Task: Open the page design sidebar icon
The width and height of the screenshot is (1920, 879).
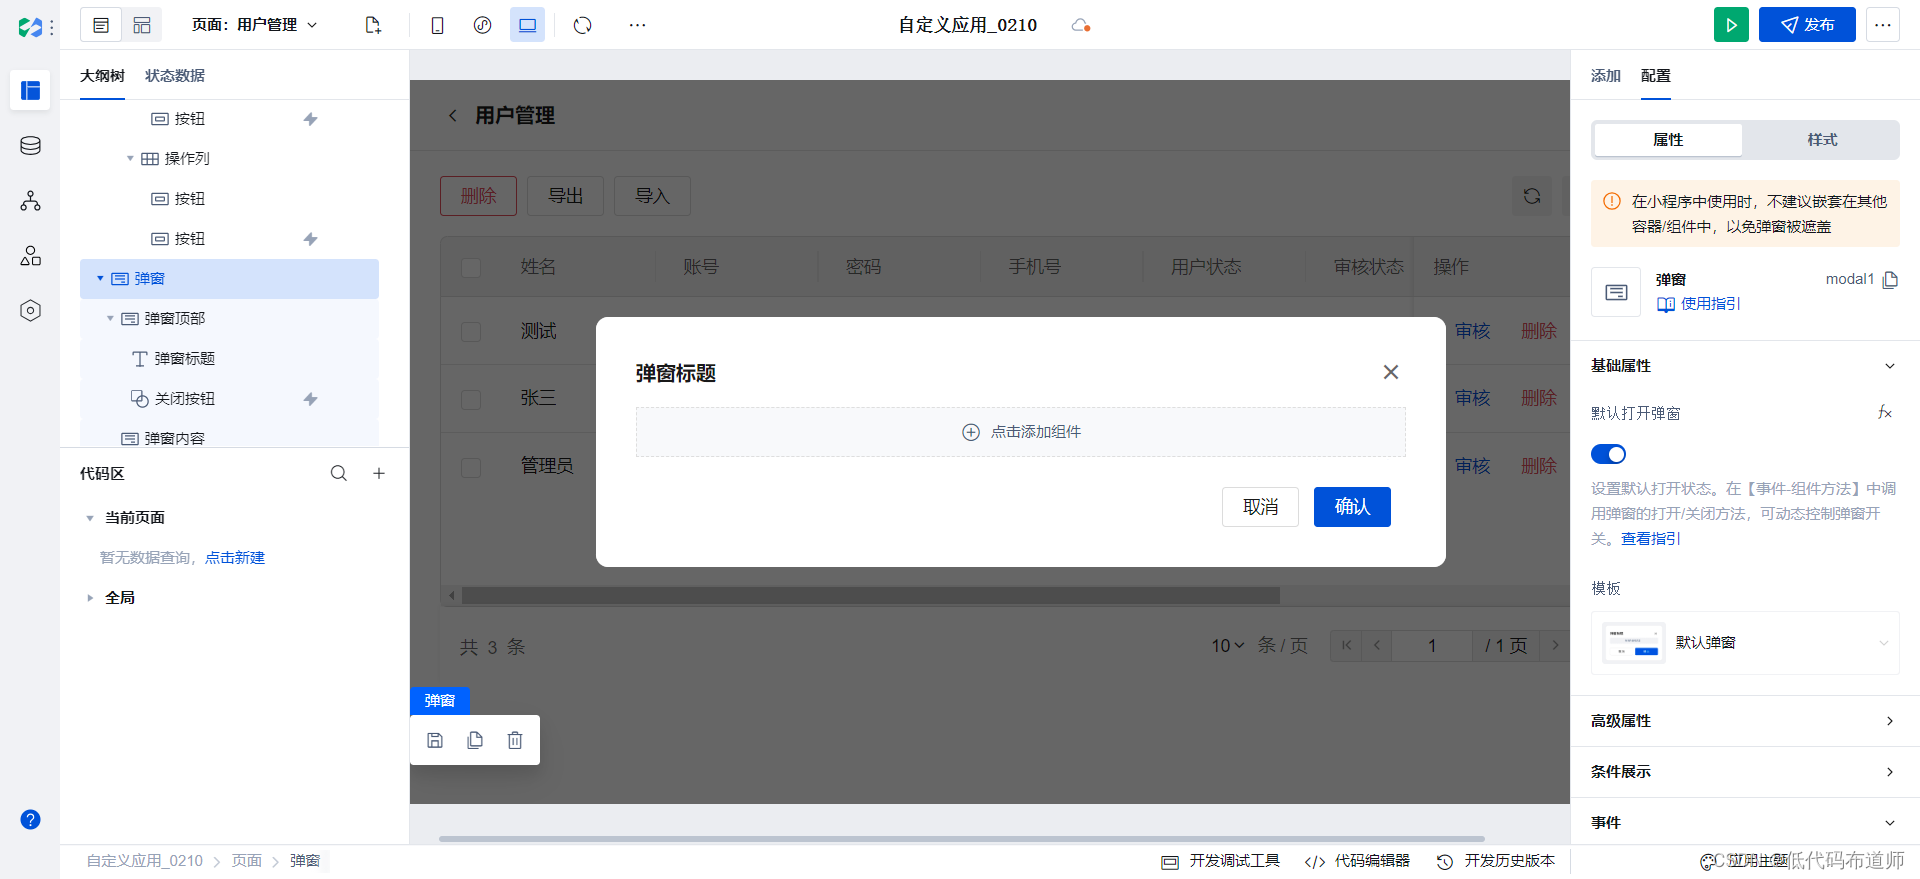Action: point(30,90)
